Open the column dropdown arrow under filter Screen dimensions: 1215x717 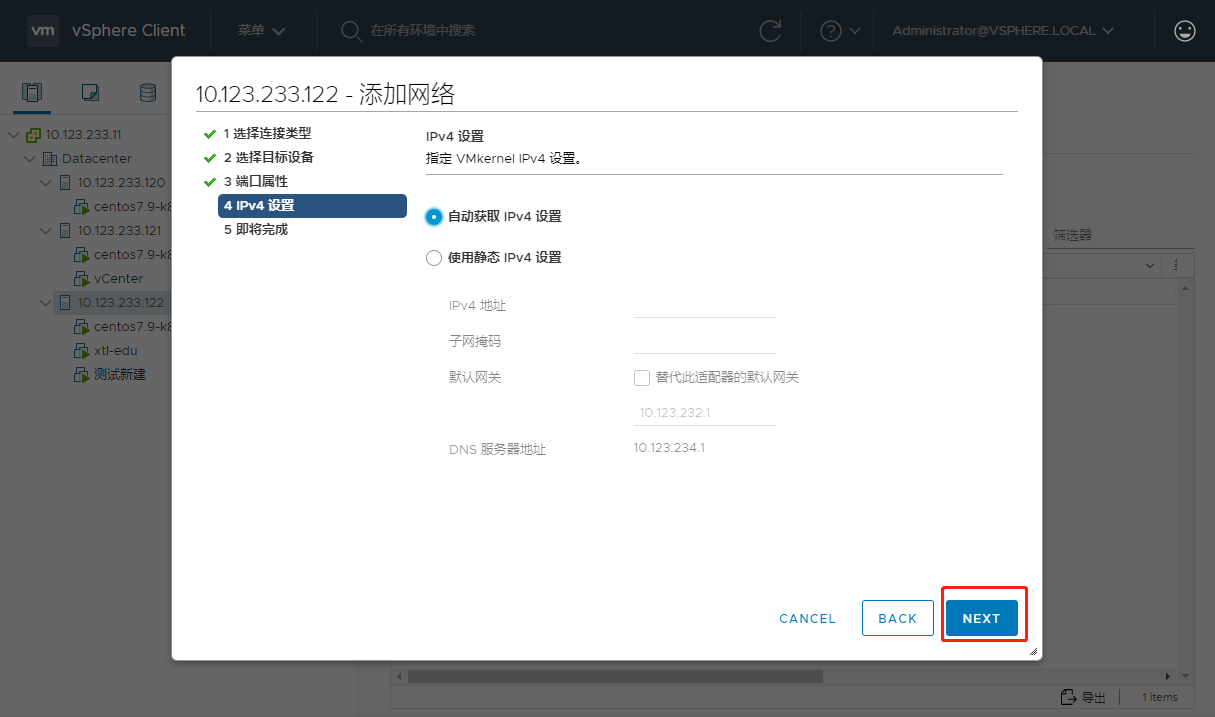1150,265
